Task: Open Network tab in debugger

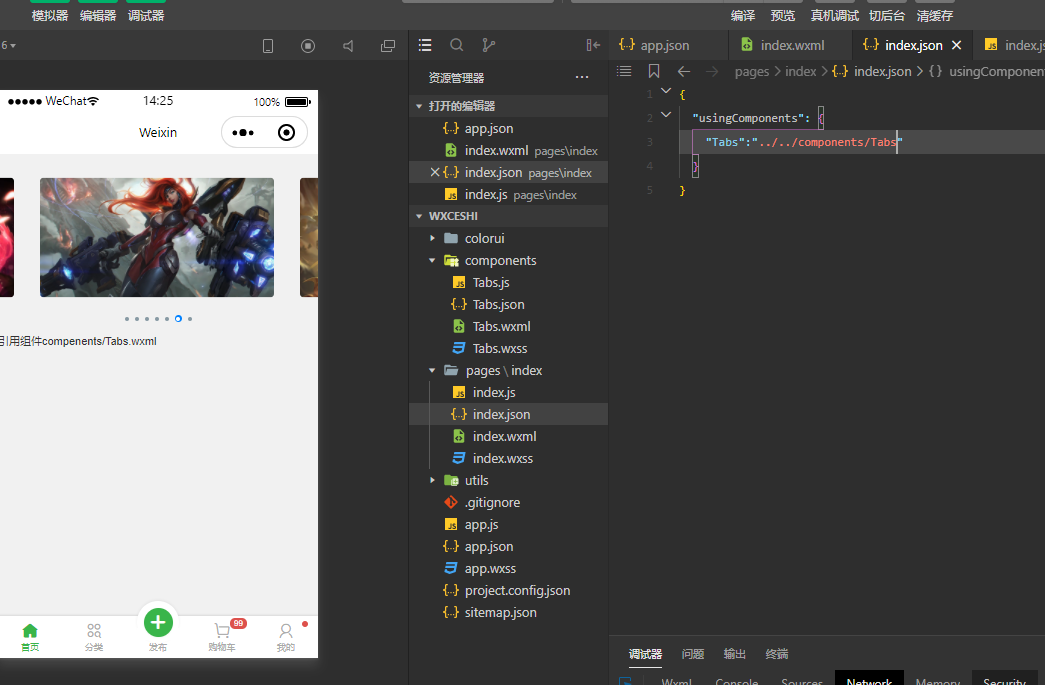Action: pos(869,679)
